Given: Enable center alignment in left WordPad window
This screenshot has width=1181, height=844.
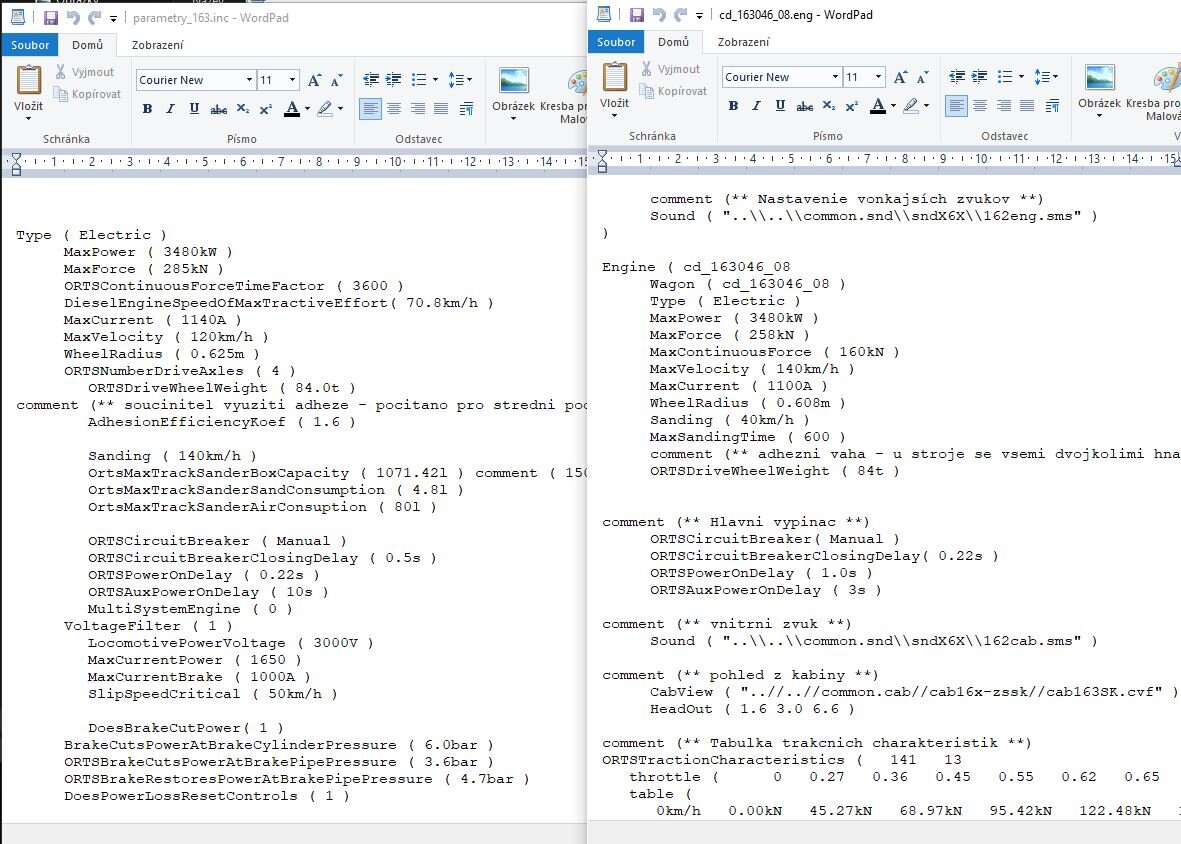Looking at the screenshot, I should [394, 109].
